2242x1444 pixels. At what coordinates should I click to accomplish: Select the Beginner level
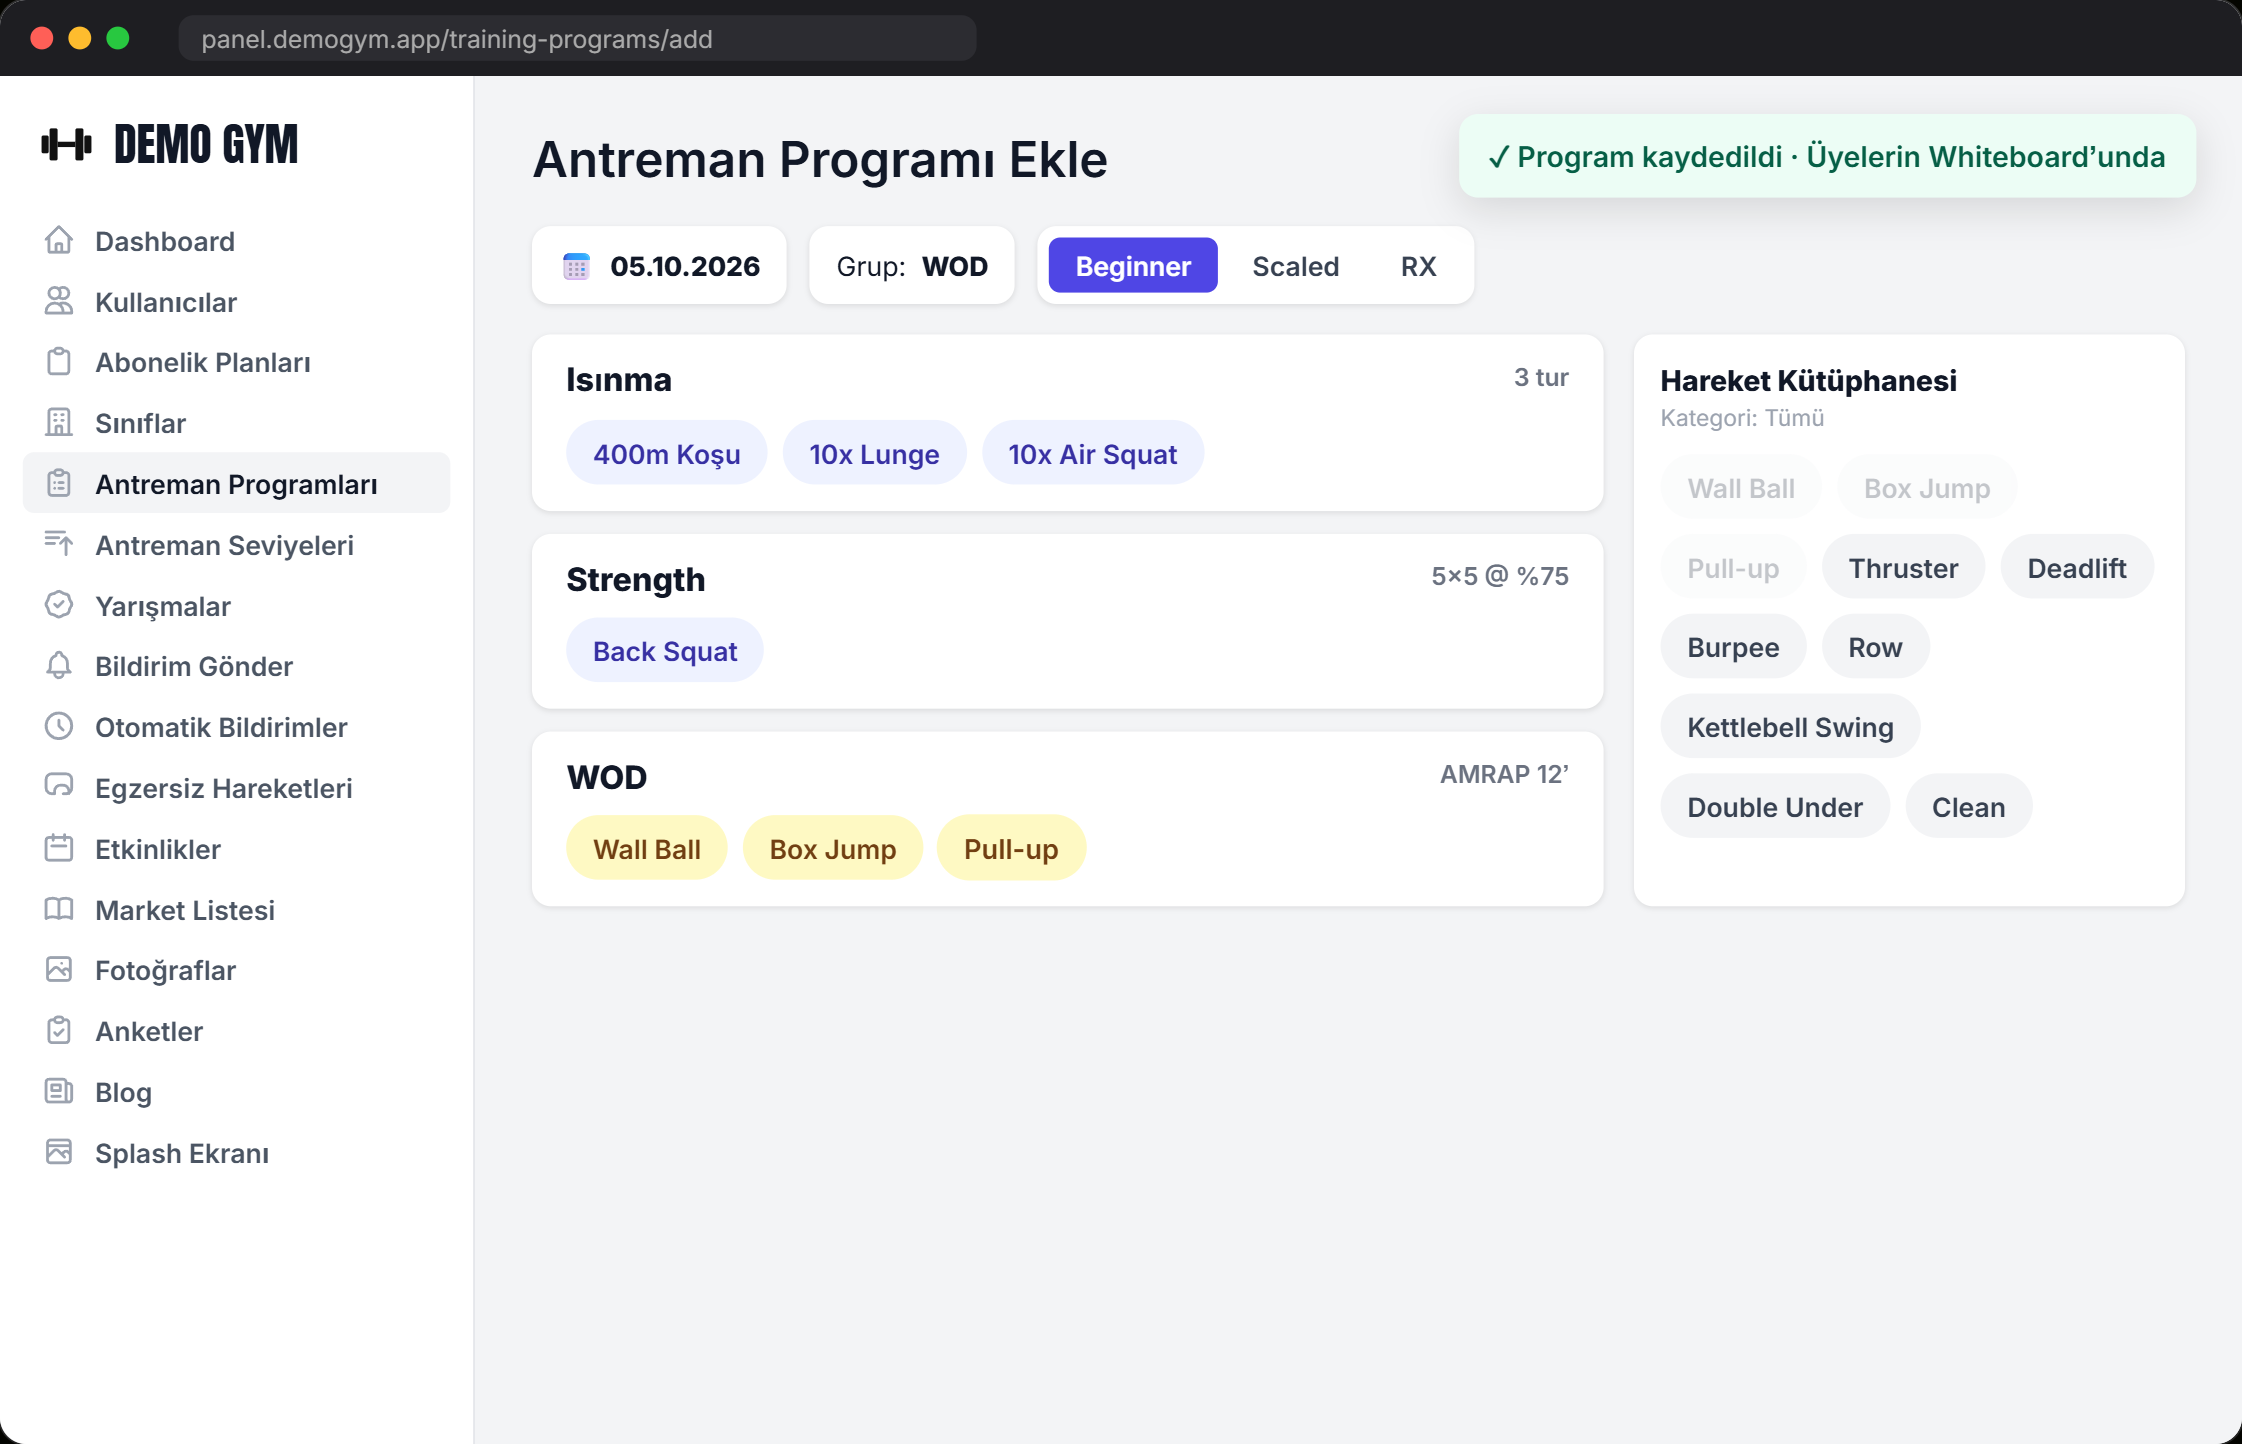point(1133,266)
